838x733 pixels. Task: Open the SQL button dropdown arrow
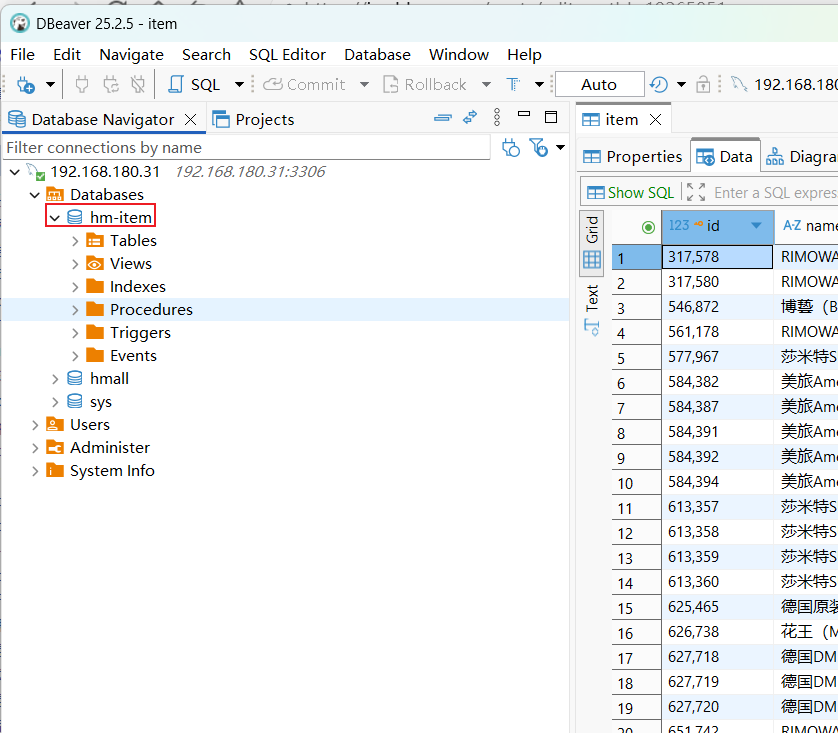tap(239, 84)
